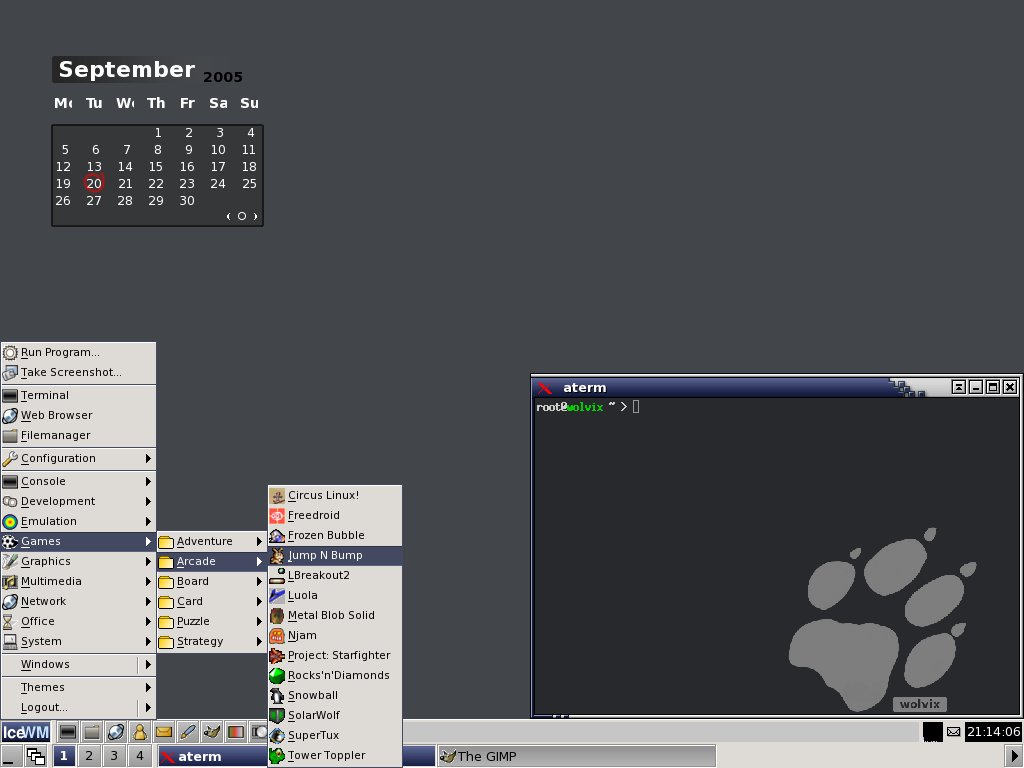Select The GIMP task in the taskbar
The width and height of the screenshot is (1024, 768).
click(576, 756)
